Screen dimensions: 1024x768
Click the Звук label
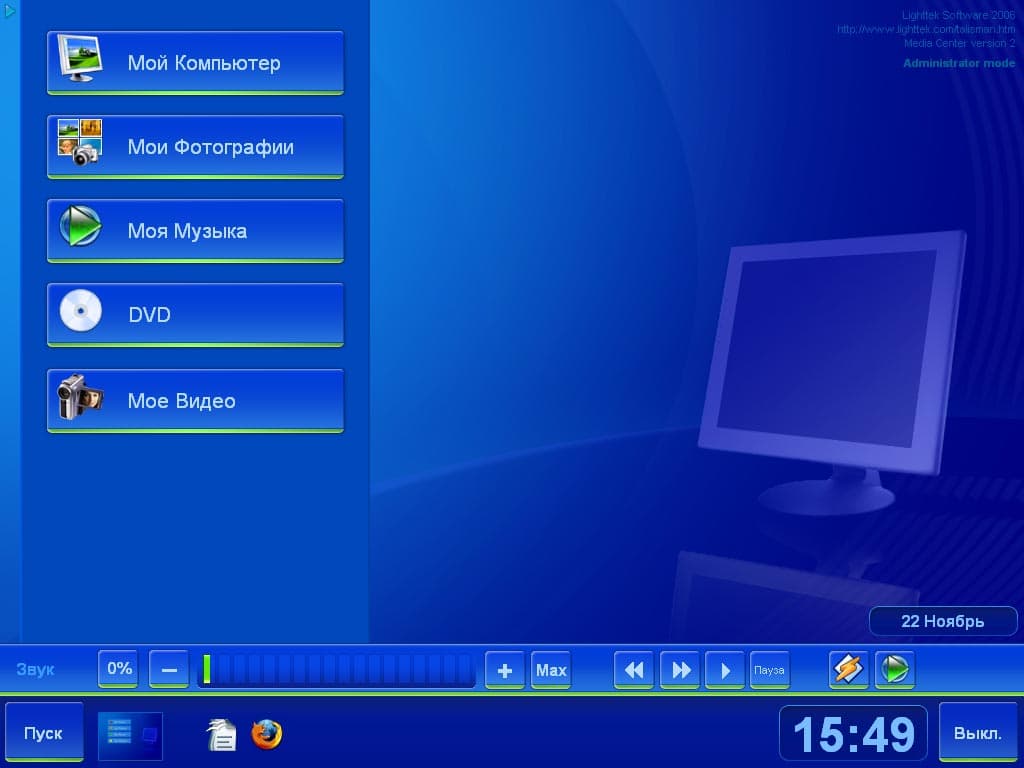tap(35, 669)
